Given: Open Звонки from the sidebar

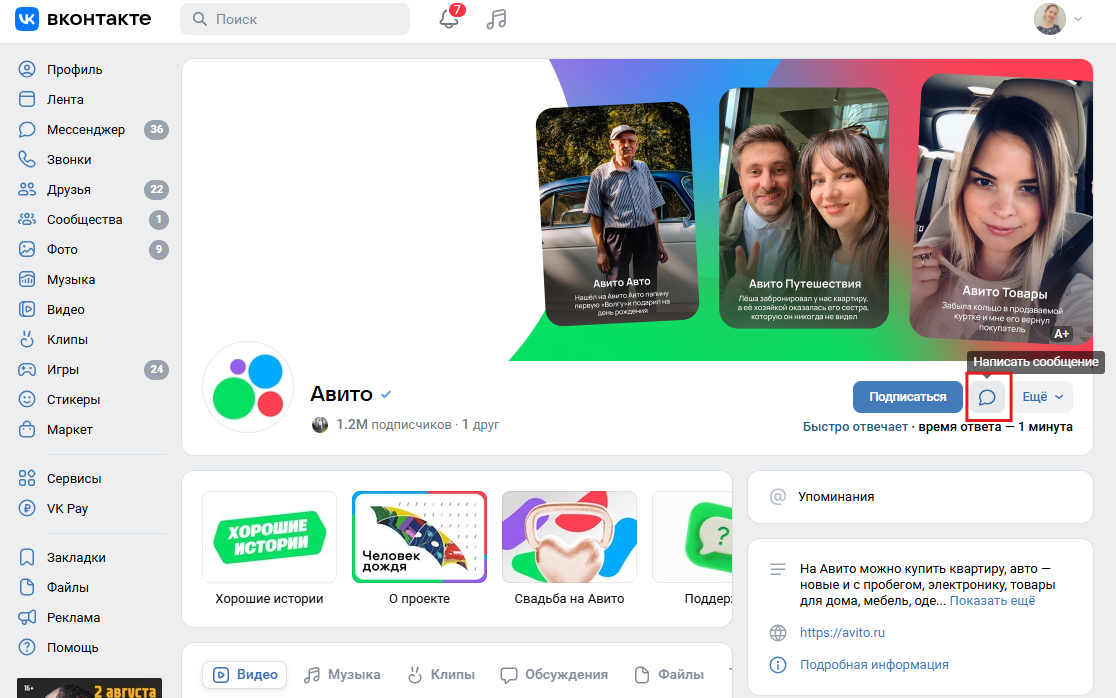Looking at the screenshot, I should point(69,160).
